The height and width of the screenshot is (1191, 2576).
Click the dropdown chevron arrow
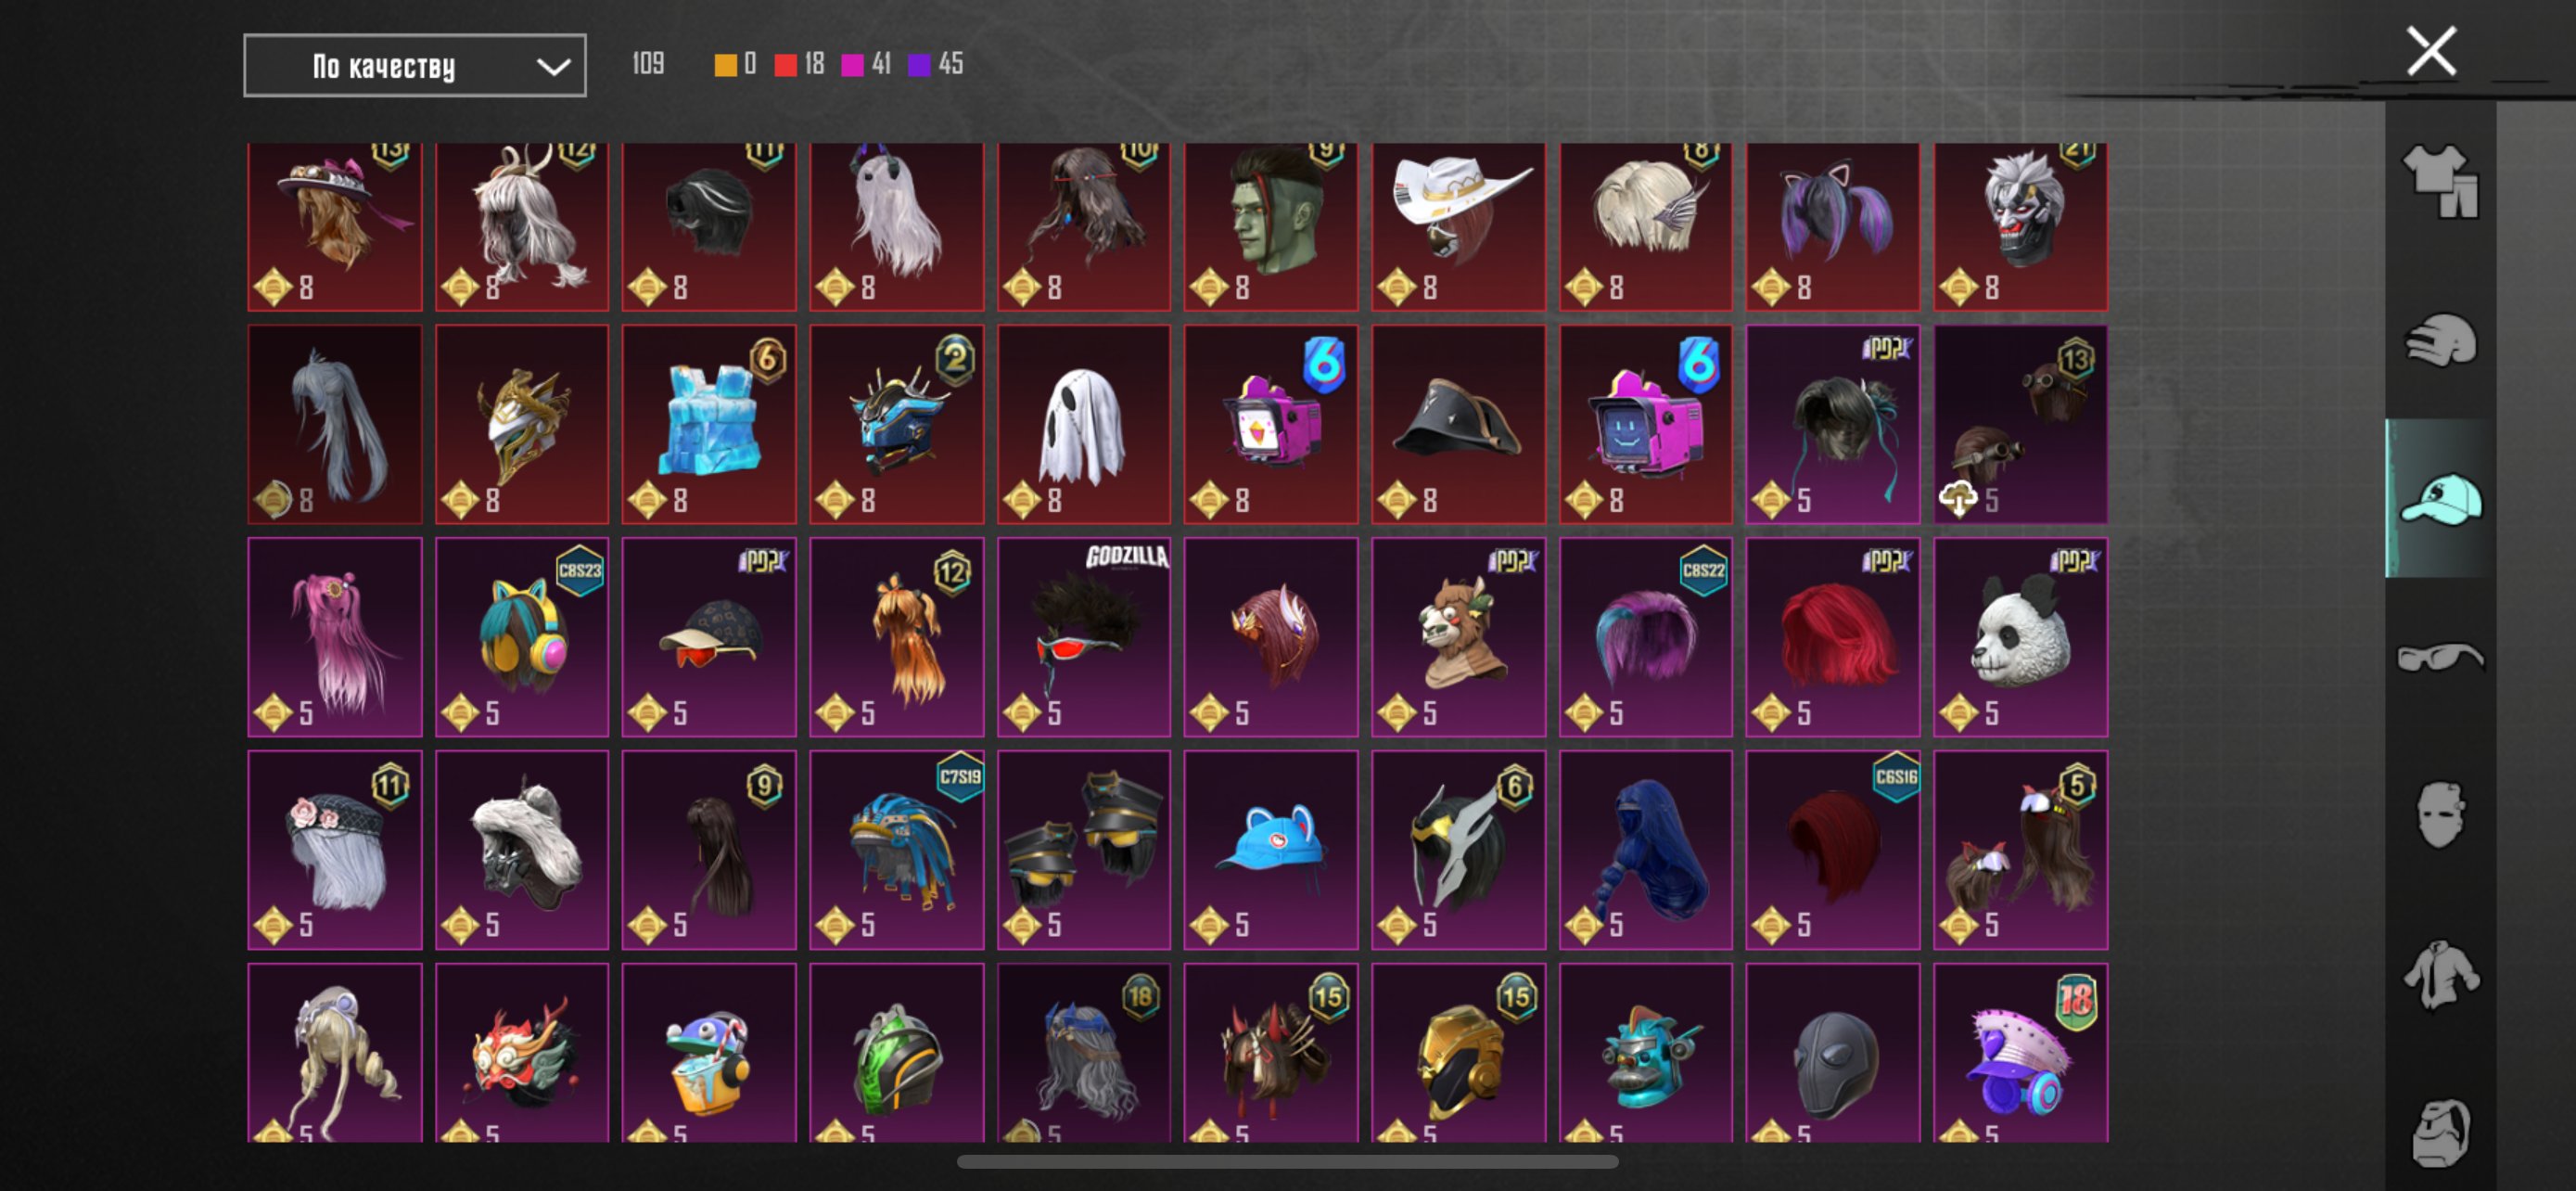553,67
